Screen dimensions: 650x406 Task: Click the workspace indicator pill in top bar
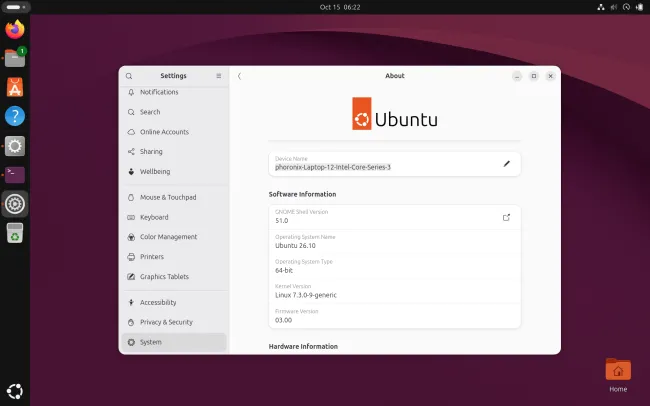point(15,7)
